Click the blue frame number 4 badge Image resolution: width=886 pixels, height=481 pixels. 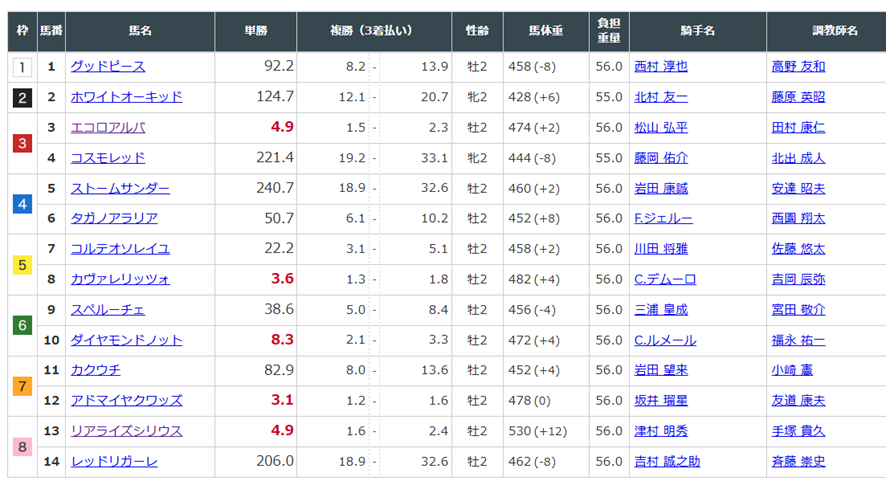(x=22, y=204)
